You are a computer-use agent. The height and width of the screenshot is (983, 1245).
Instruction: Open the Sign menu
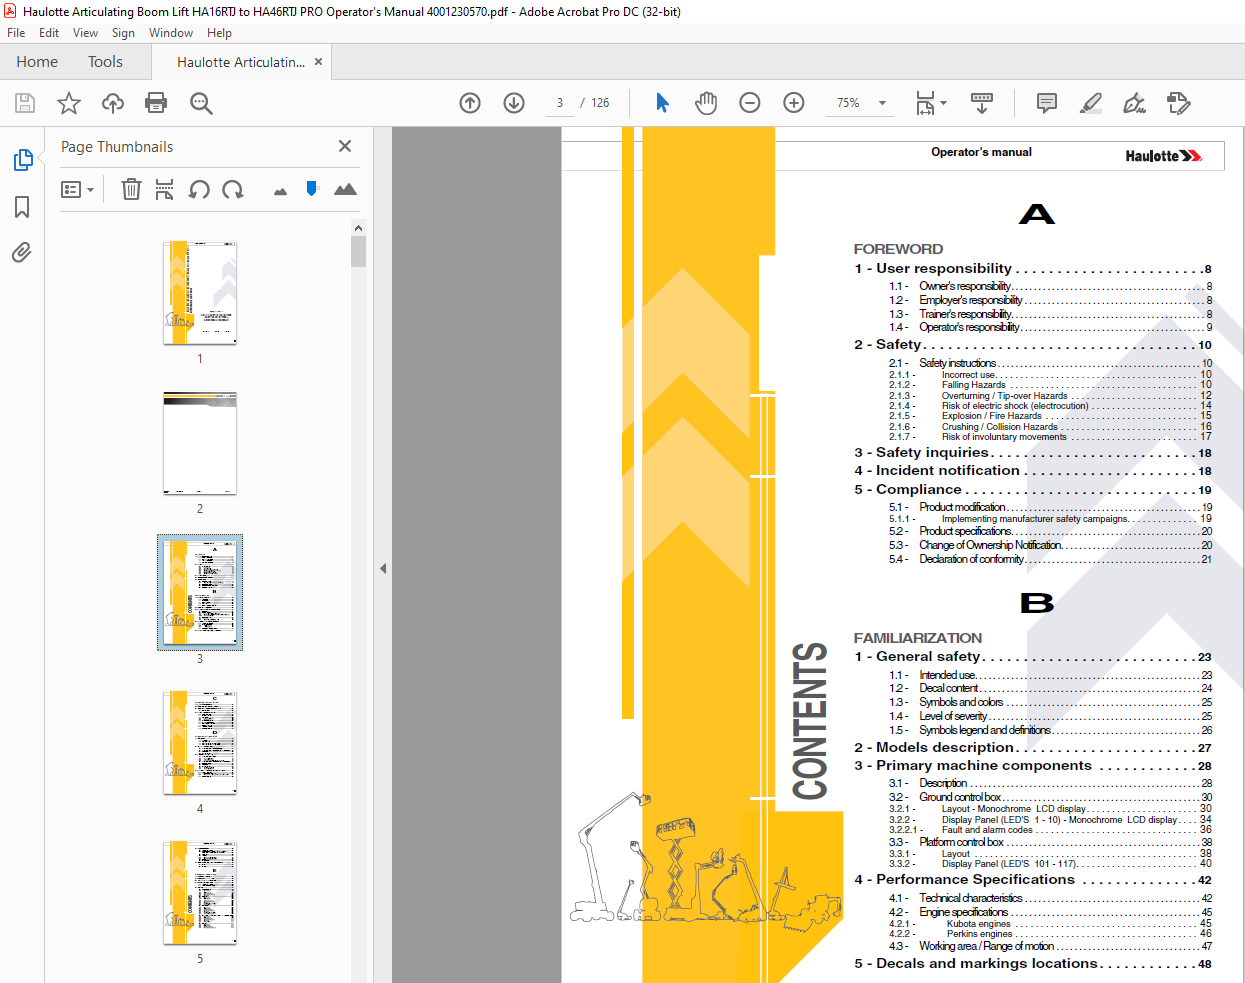[123, 33]
